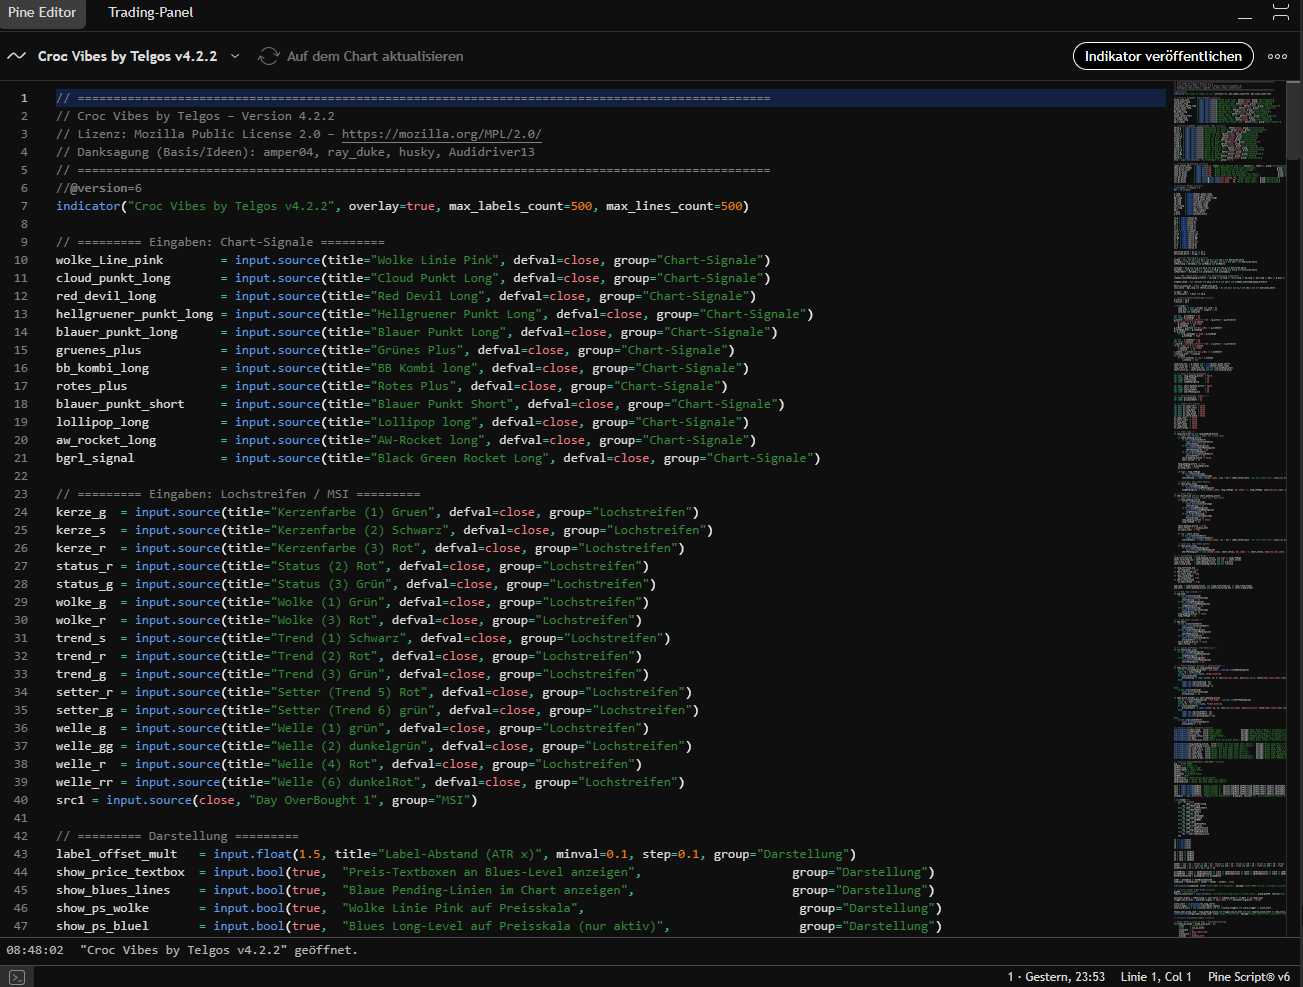Open version history showing Gestern, 23:53
Image resolution: width=1303 pixels, height=987 pixels.
(x=1056, y=977)
